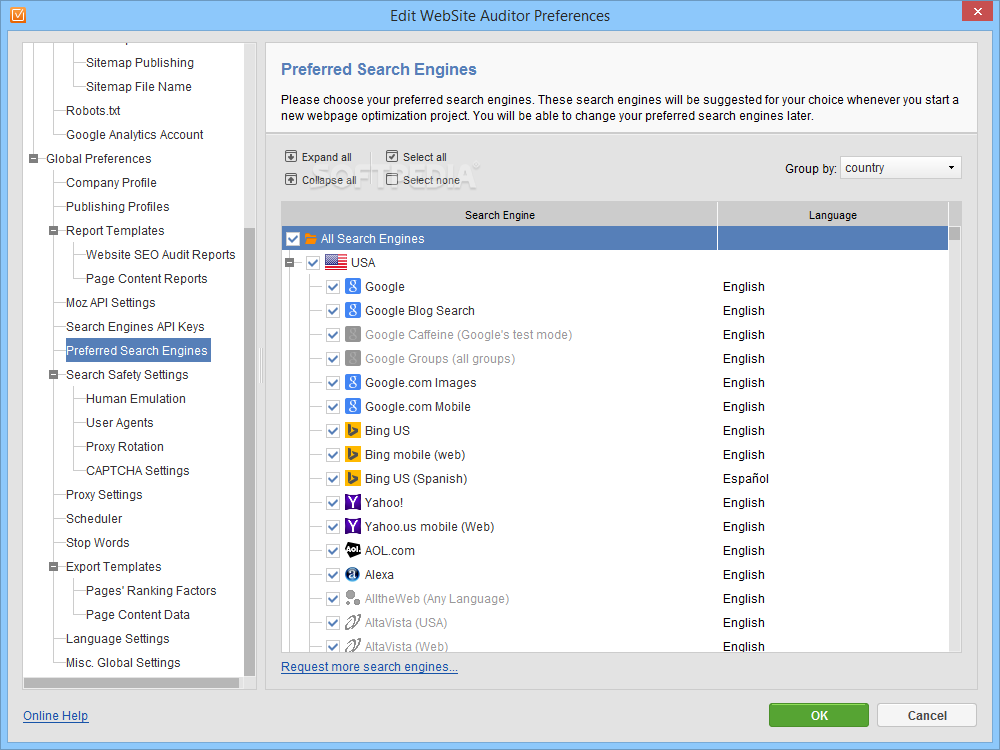The height and width of the screenshot is (750, 1000).
Task: Toggle the USA country checkbox
Action: click(312, 263)
